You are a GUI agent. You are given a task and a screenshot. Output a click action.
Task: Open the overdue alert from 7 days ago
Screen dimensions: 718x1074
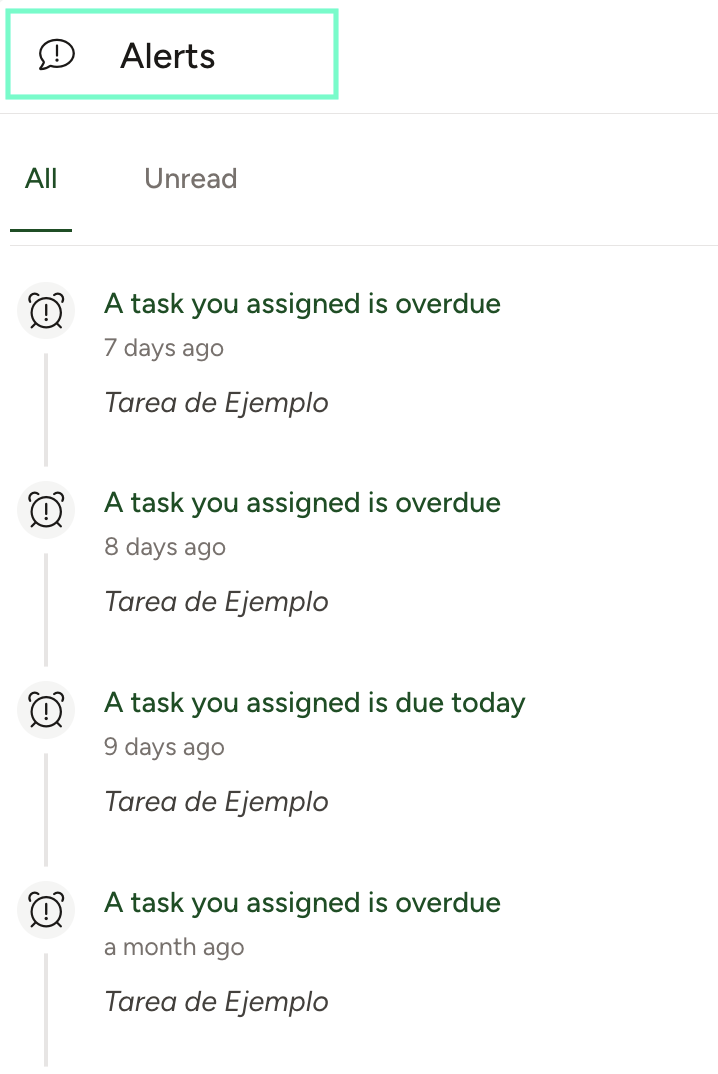[x=302, y=303]
